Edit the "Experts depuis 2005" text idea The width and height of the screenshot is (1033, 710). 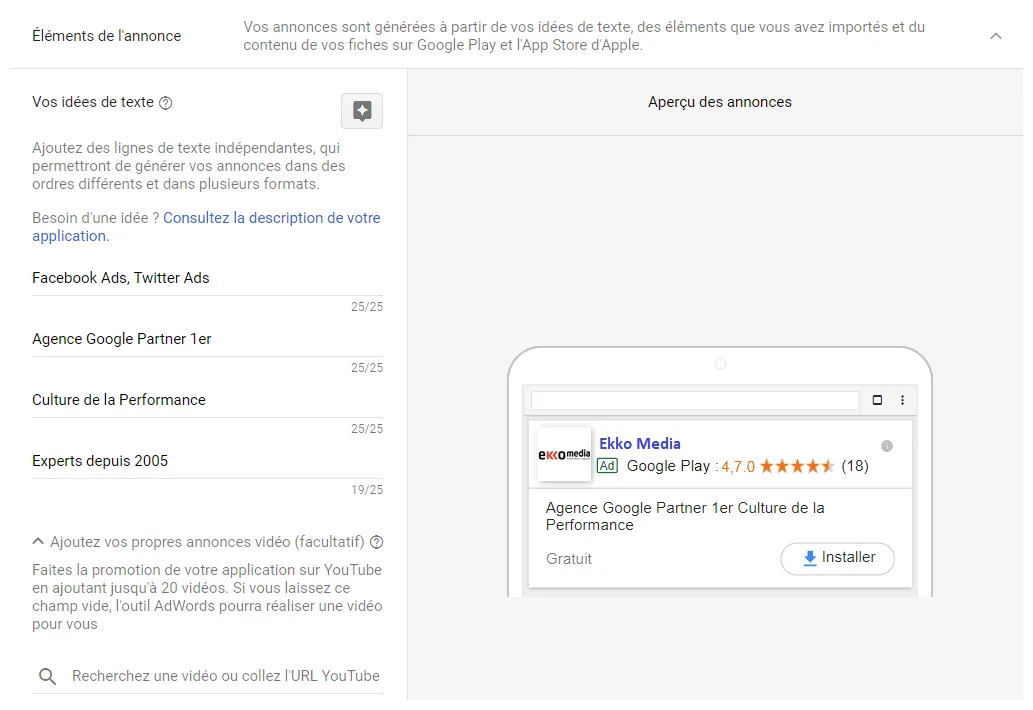(x=100, y=461)
